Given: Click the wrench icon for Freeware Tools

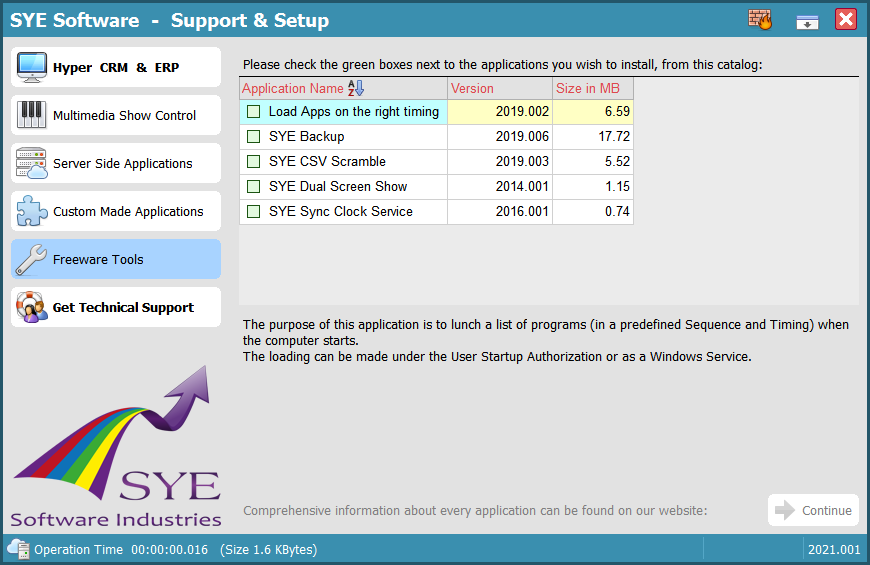Looking at the screenshot, I should coord(32,259).
